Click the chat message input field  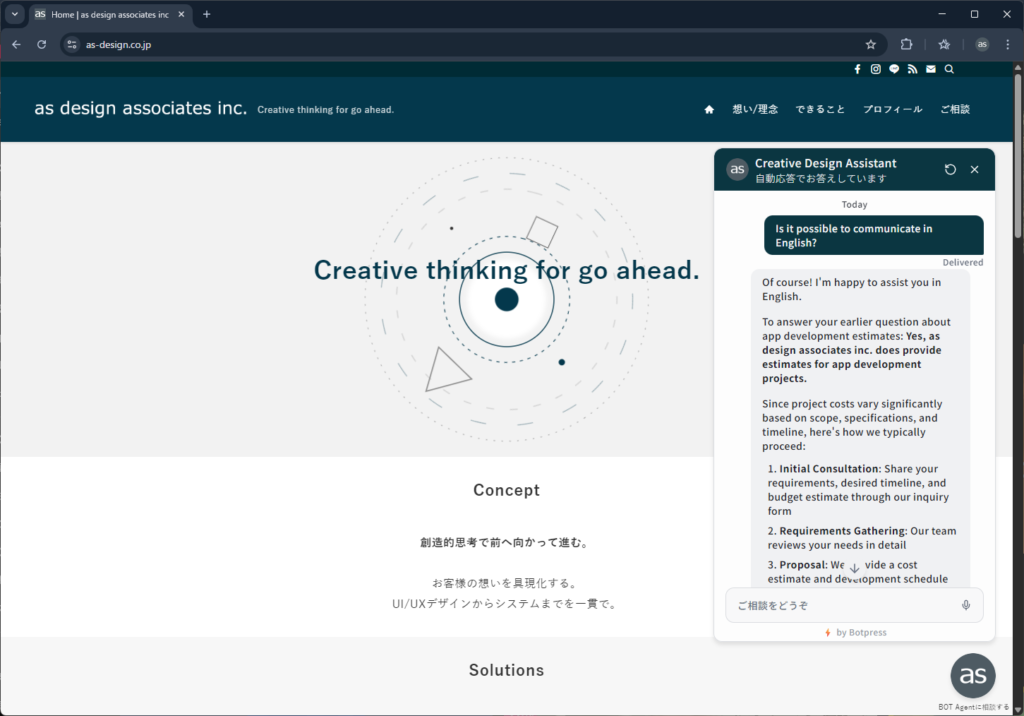coord(840,605)
